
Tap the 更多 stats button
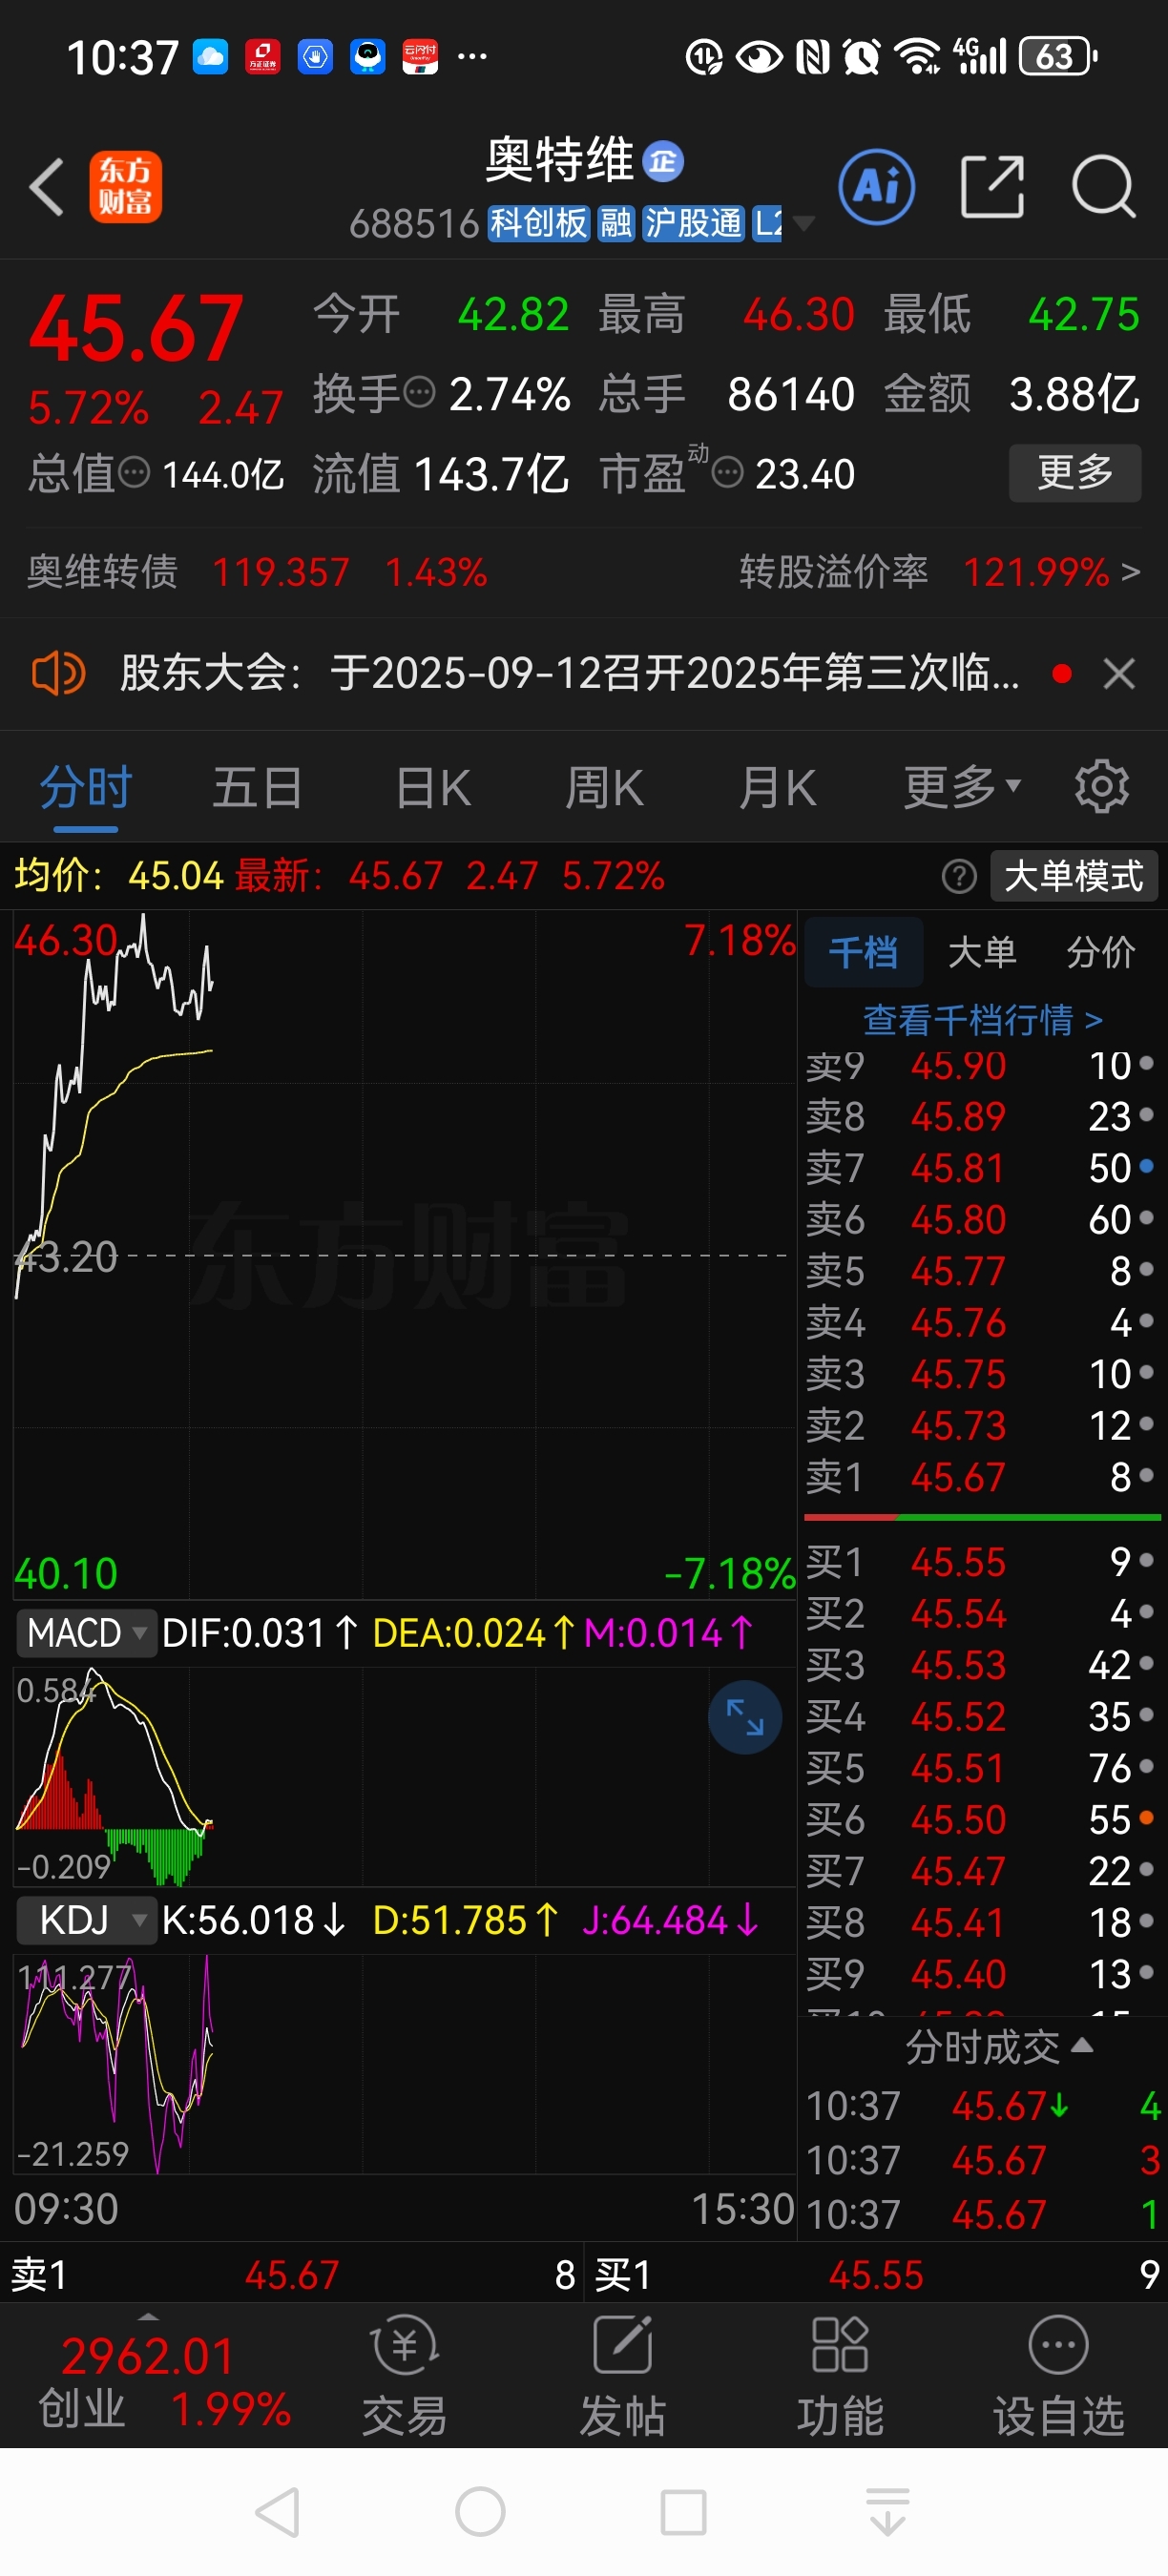pos(1075,472)
